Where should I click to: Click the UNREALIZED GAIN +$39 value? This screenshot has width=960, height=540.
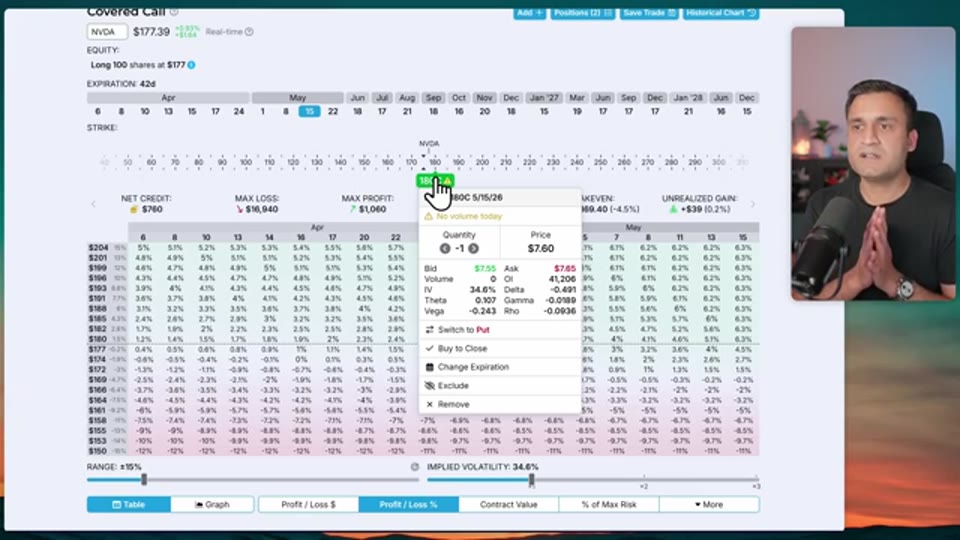pos(705,209)
